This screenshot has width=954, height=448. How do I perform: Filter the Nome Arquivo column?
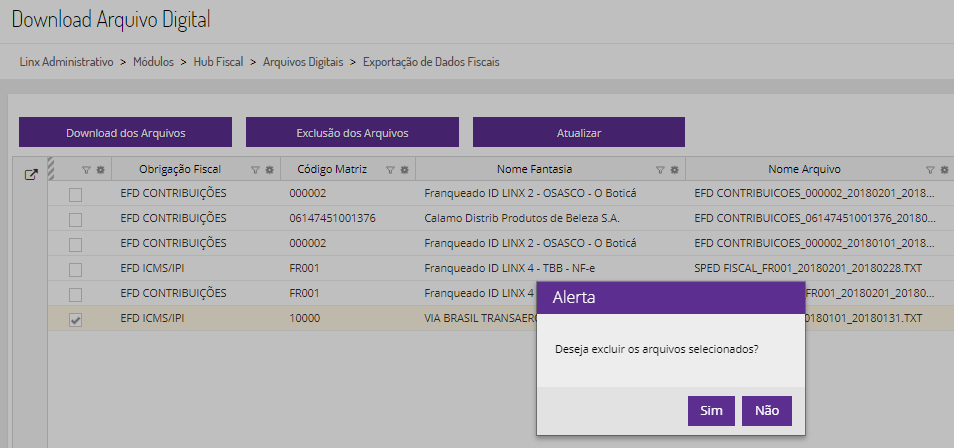[931, 170]
